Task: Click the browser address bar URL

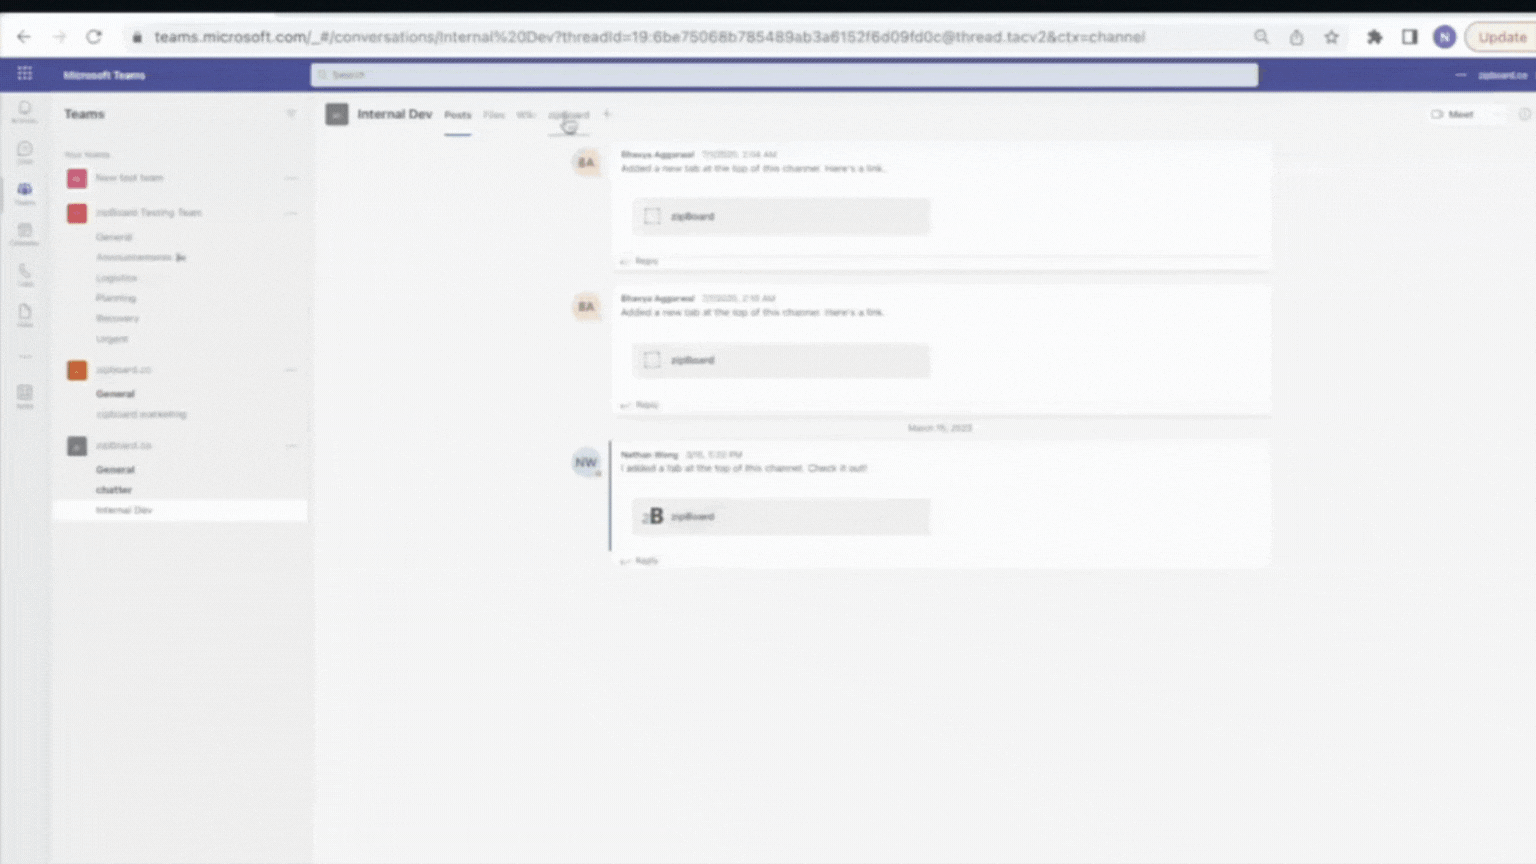Action: click(649, 37)
